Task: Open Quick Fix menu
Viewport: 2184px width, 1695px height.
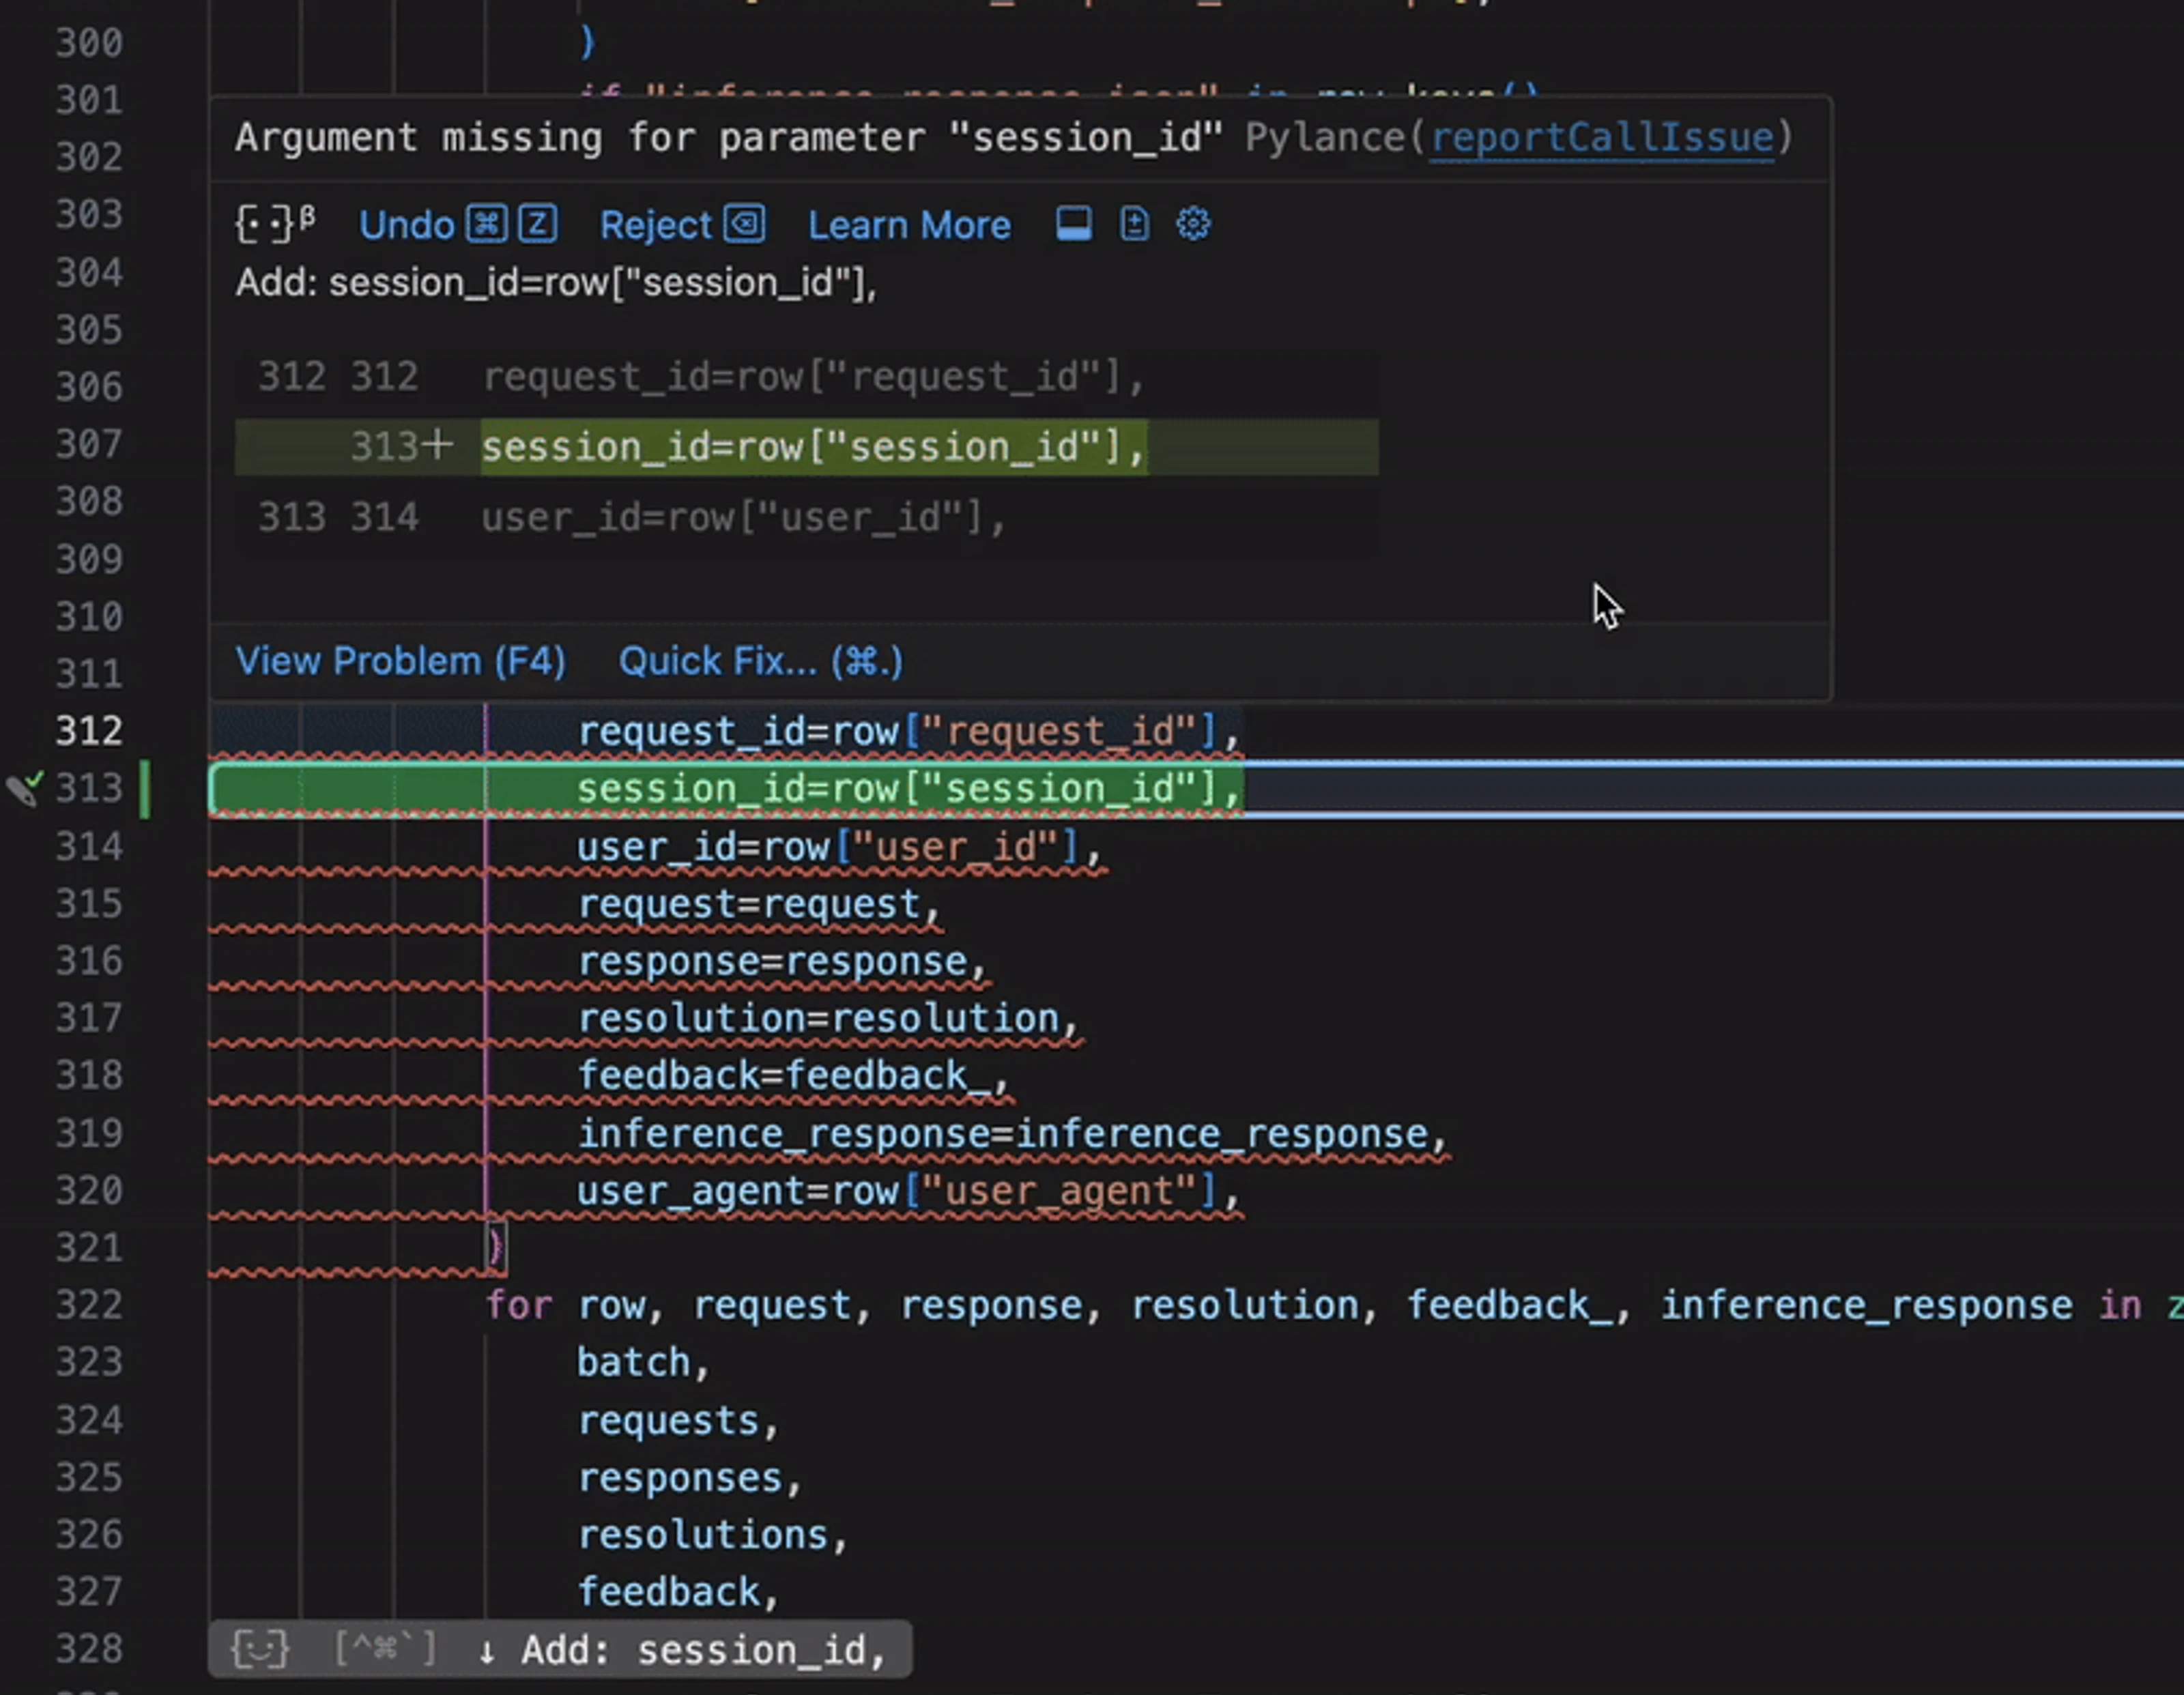Action: click(x=760, y=661)
